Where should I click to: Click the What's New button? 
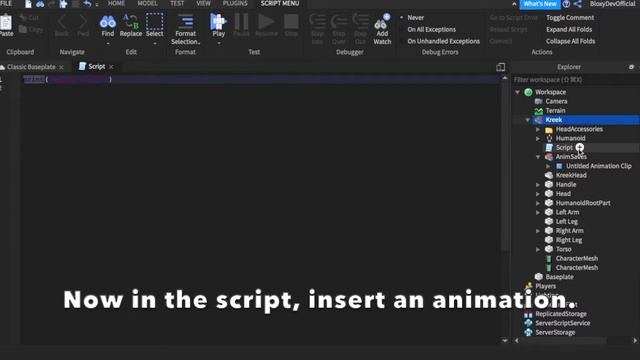coord(540,4)
